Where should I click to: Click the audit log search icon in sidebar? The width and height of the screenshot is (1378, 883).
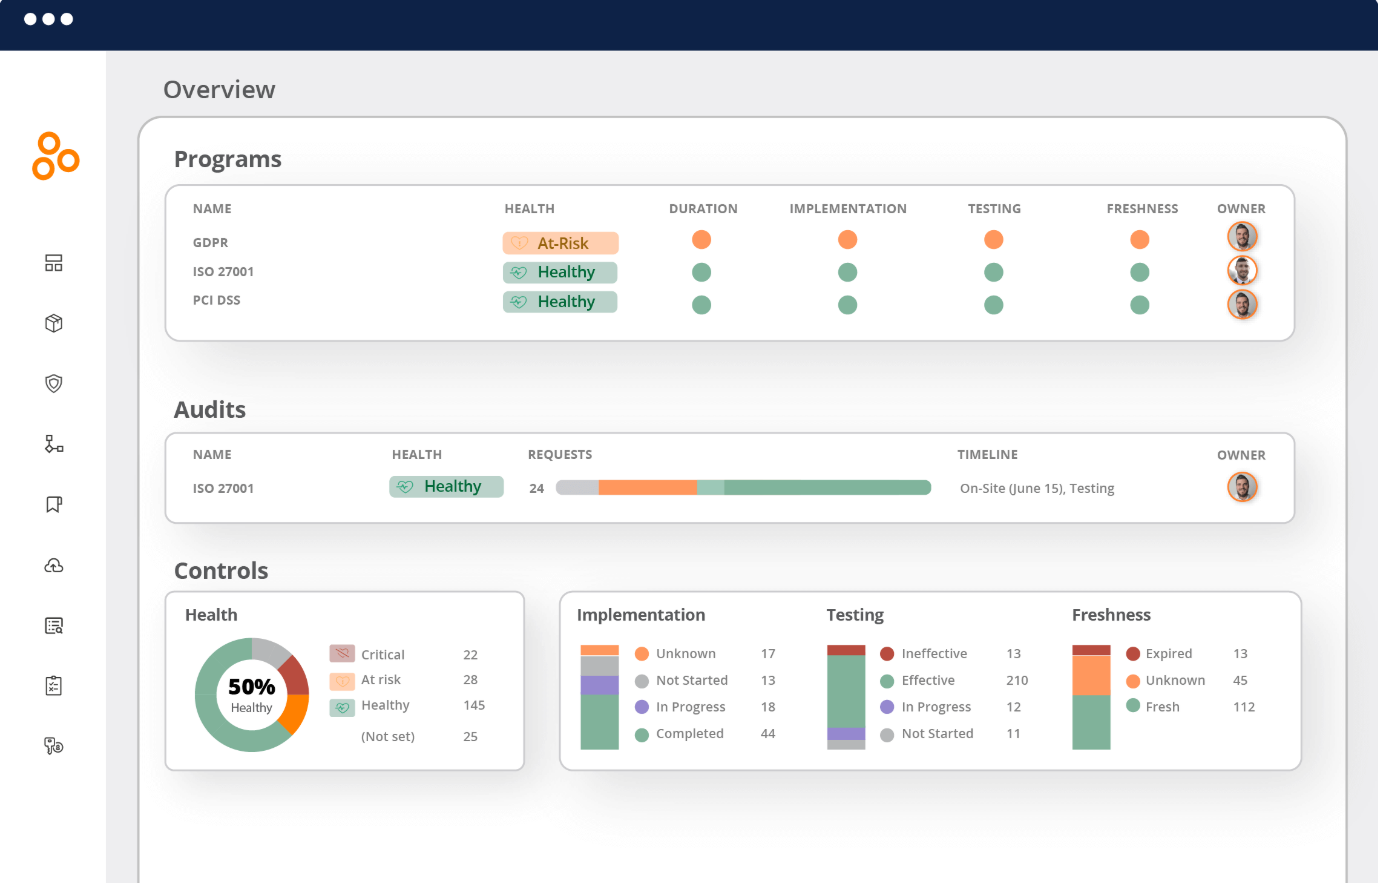(x=53, y=625)
